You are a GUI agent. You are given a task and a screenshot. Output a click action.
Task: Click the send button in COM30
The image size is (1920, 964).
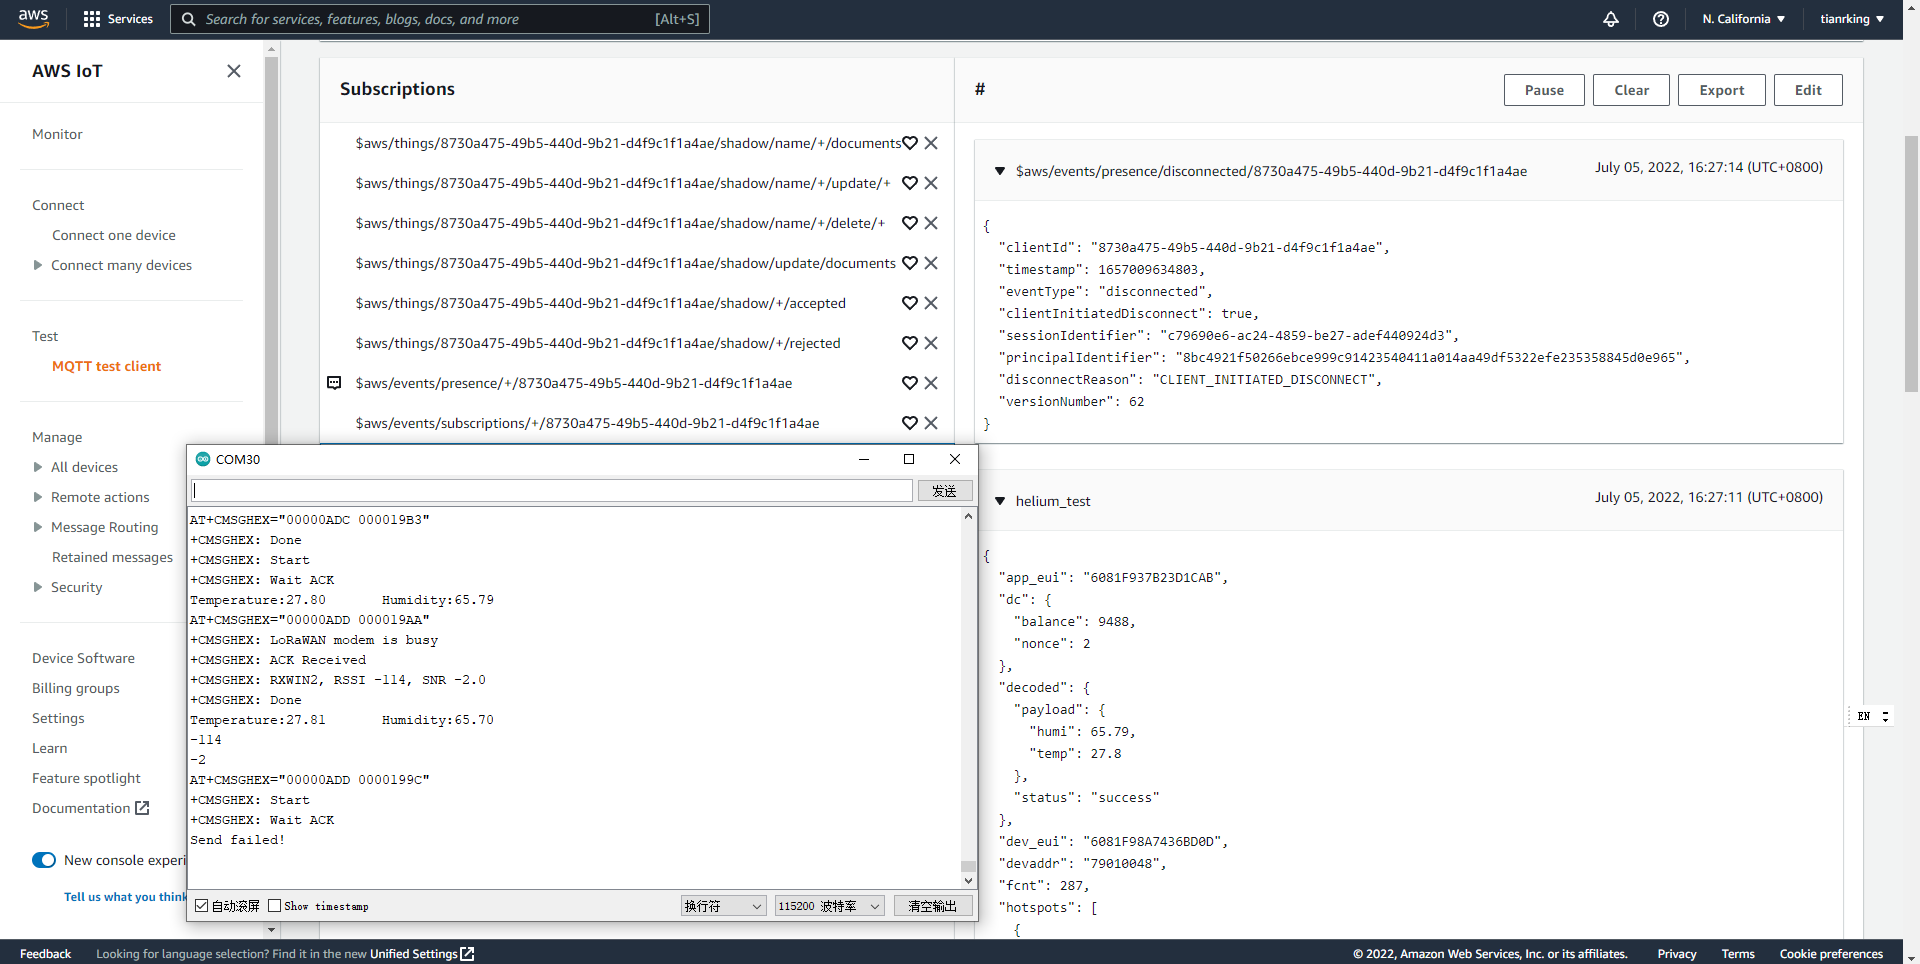click(945, 491)
